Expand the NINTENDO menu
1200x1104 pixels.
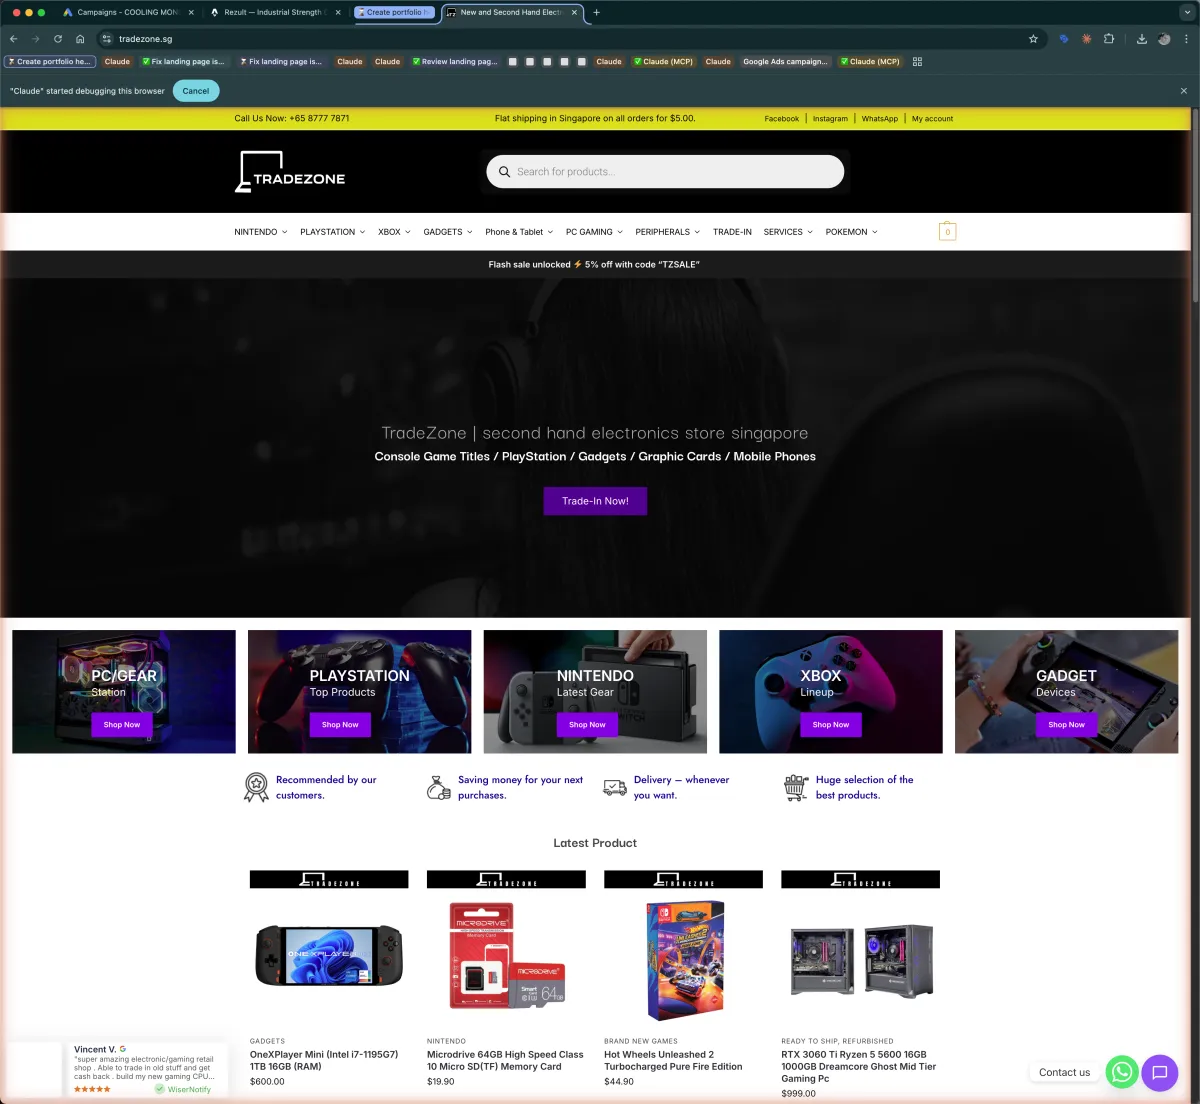click(261, 232)
